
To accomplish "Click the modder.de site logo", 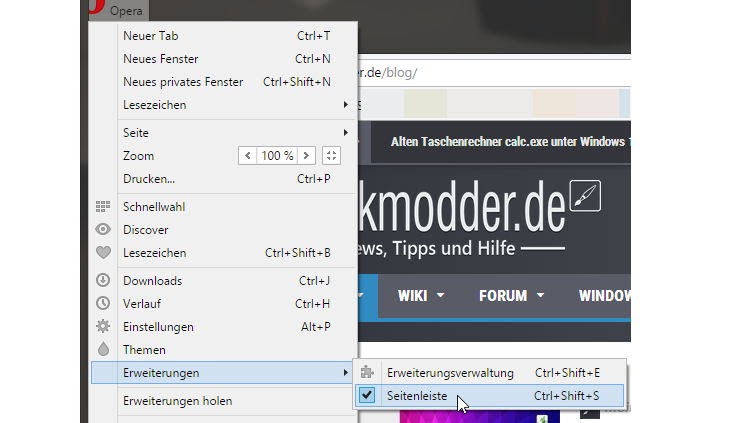I will [x=462, y=206].
